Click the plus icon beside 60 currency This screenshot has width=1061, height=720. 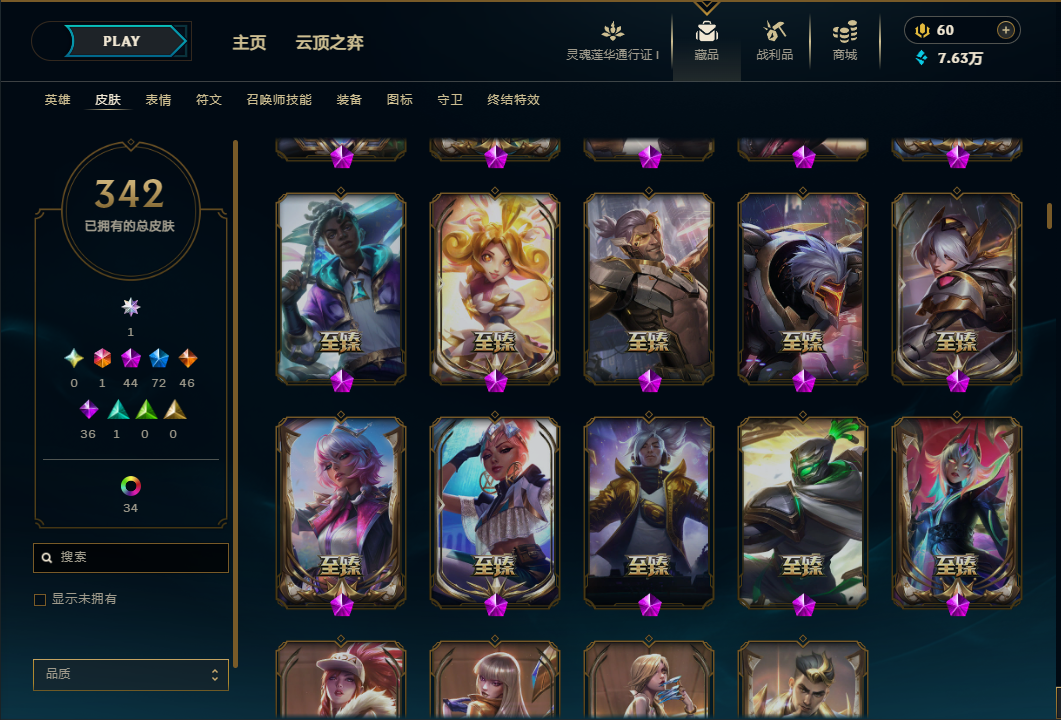click(x=1006, y=30)
